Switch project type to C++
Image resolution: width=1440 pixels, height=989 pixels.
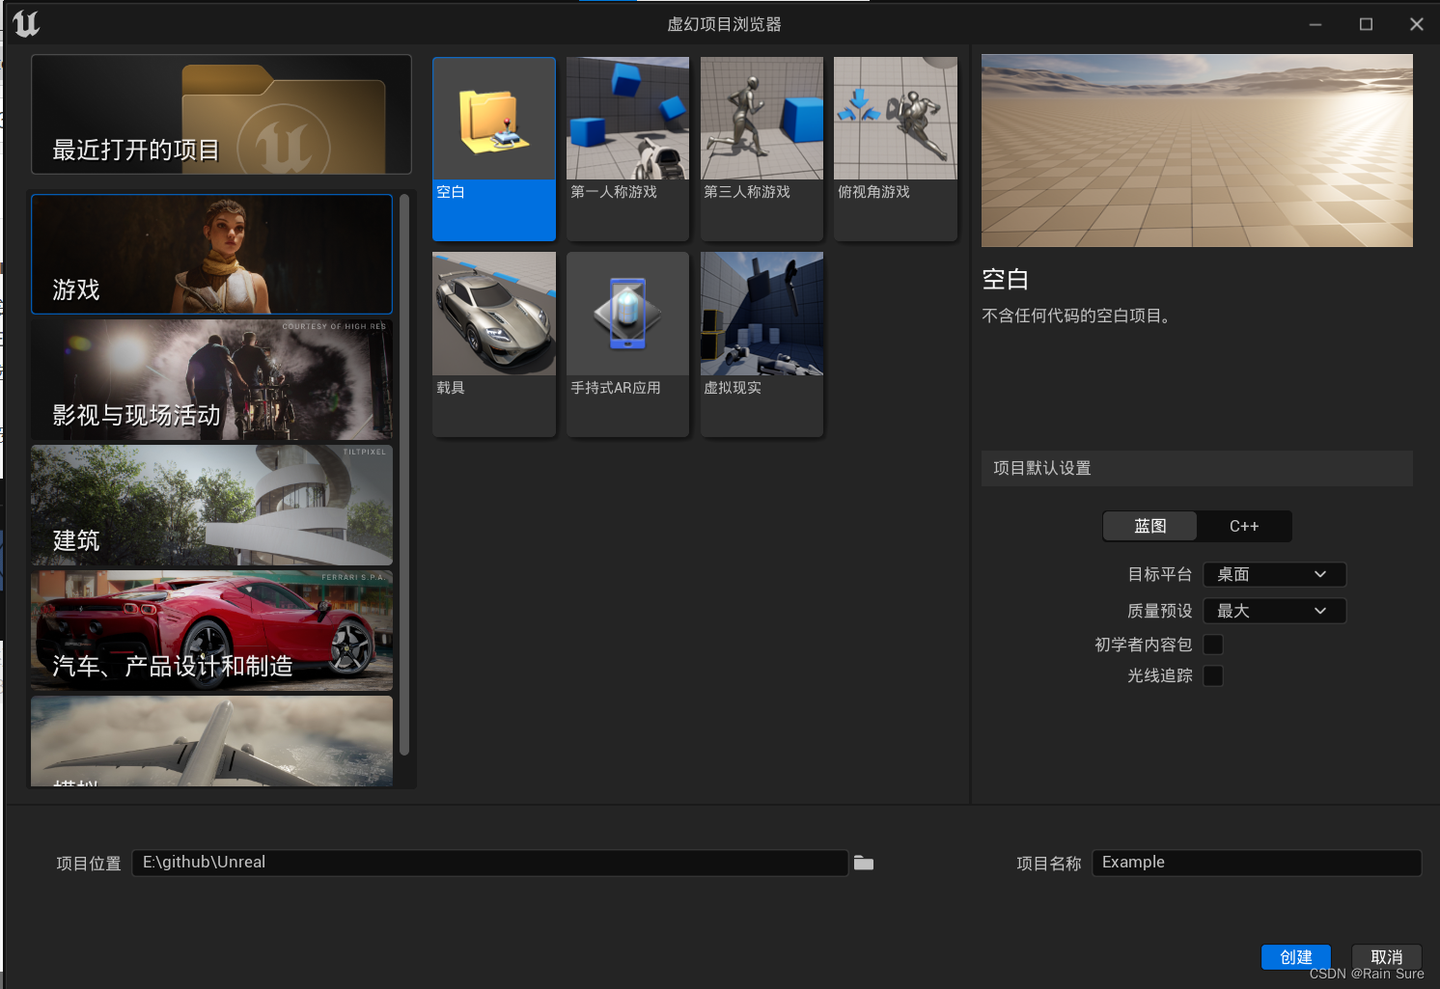1244,526
